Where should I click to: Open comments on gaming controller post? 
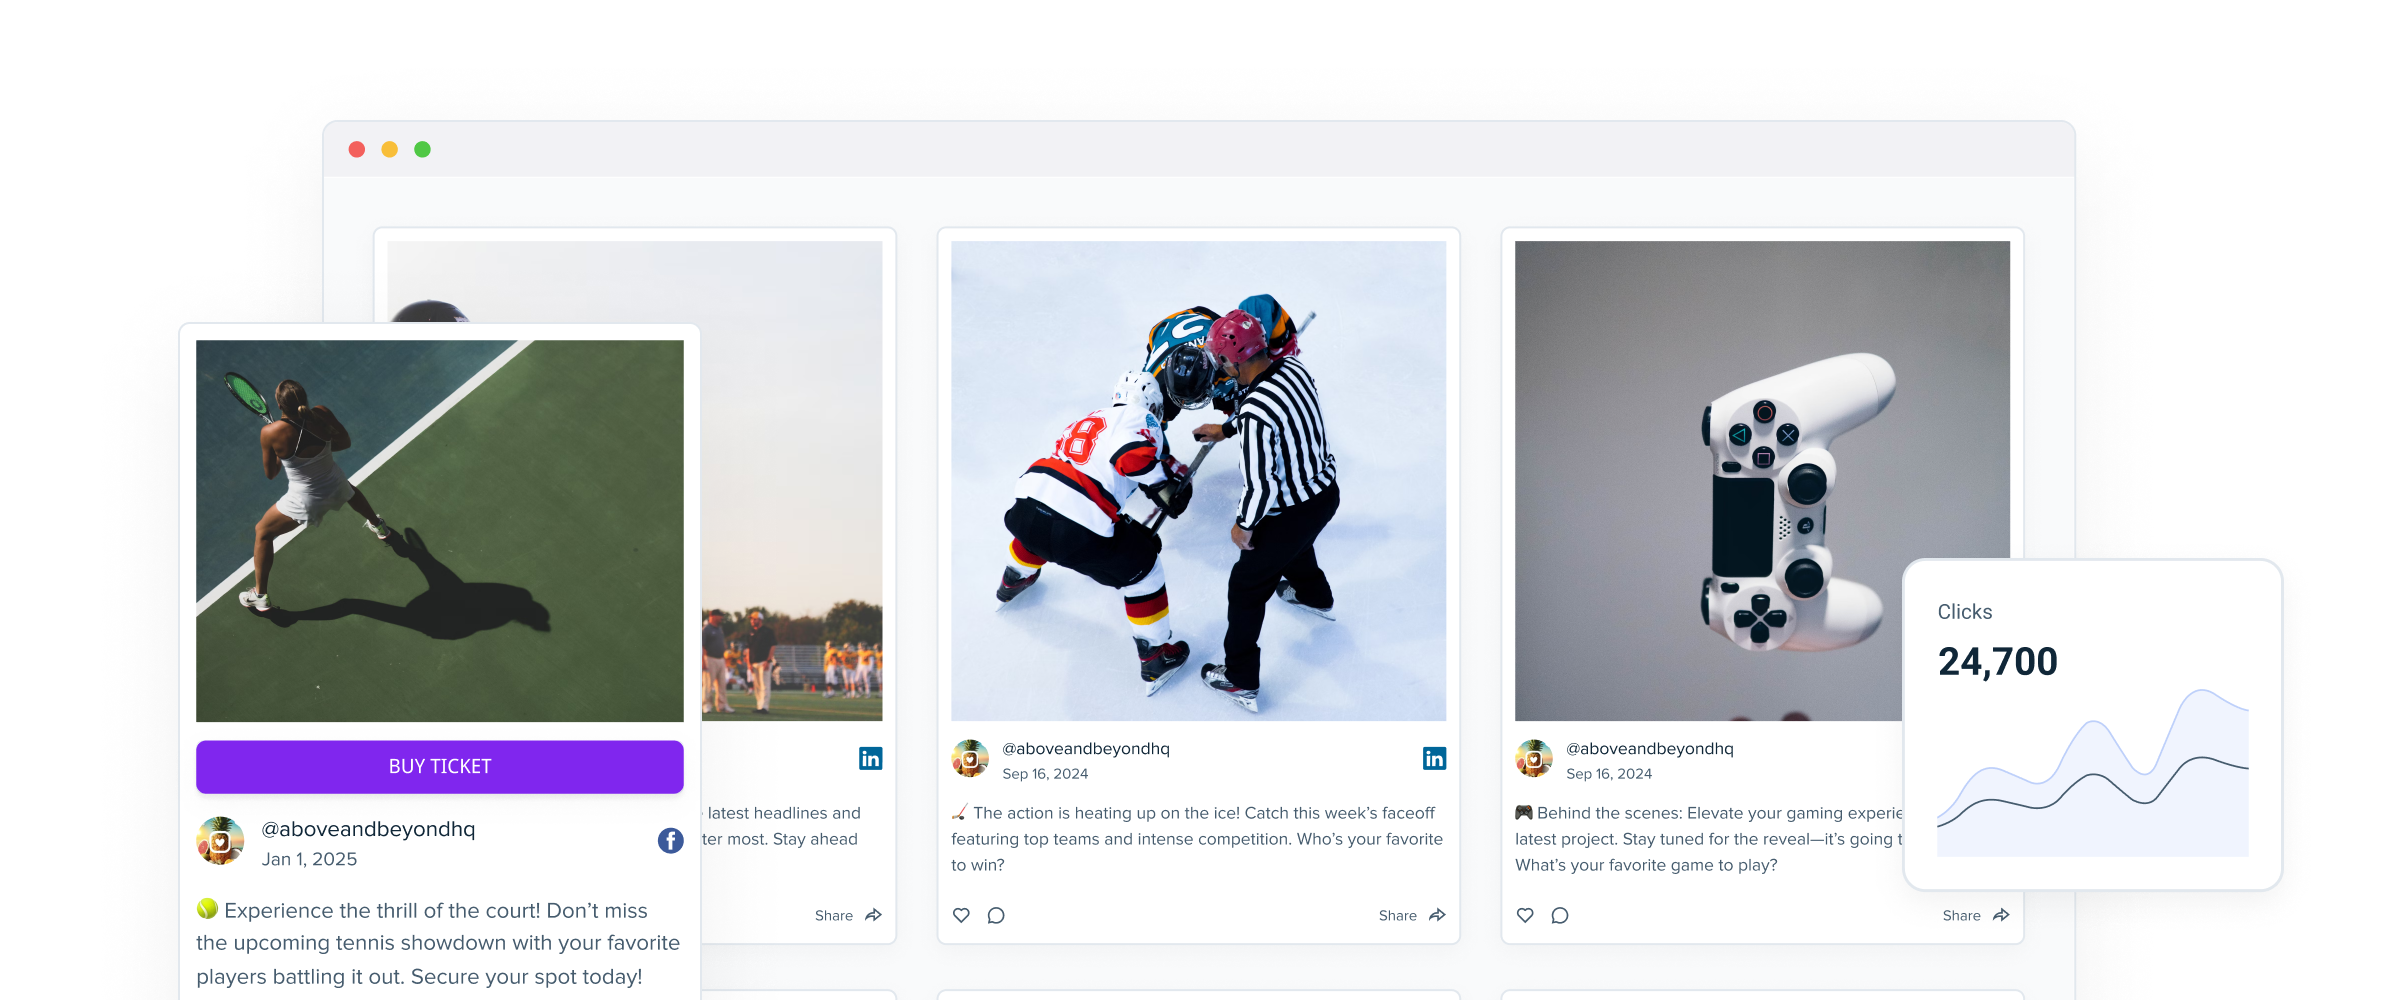1560,915
